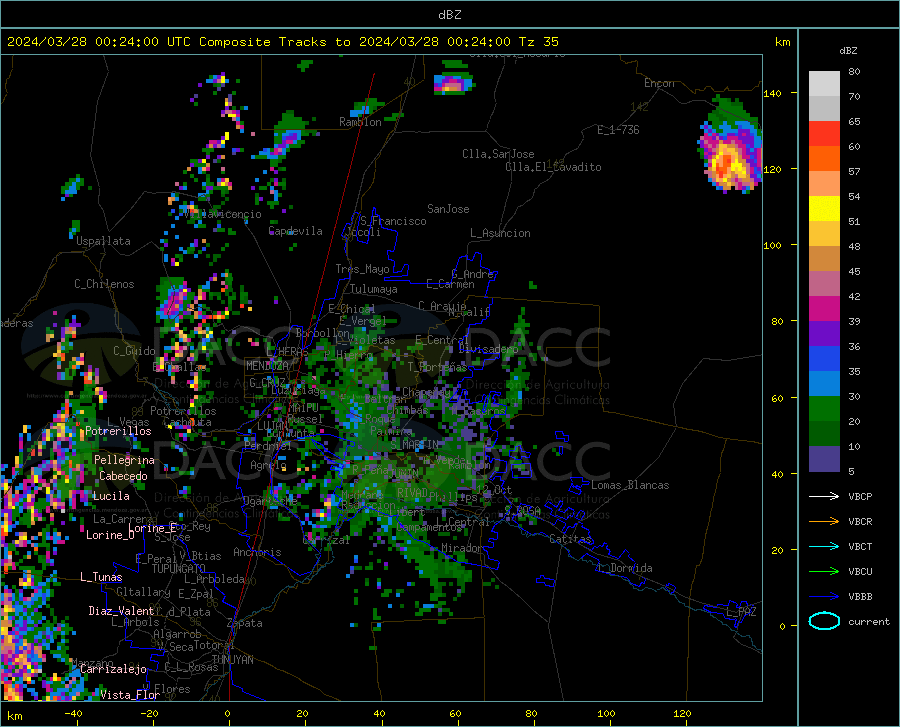This screenshot has height=727, width=900.
Task: Click the 'Uspallata' place label
Action: (x=103, y=241)
